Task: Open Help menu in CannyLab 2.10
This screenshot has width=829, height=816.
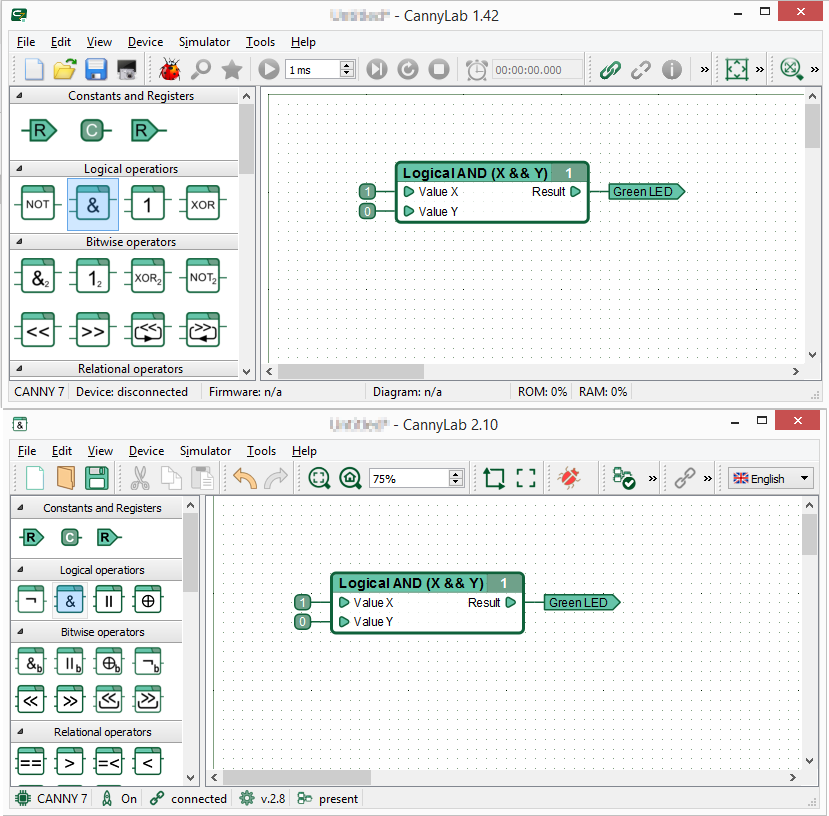Action: point(304,451)
